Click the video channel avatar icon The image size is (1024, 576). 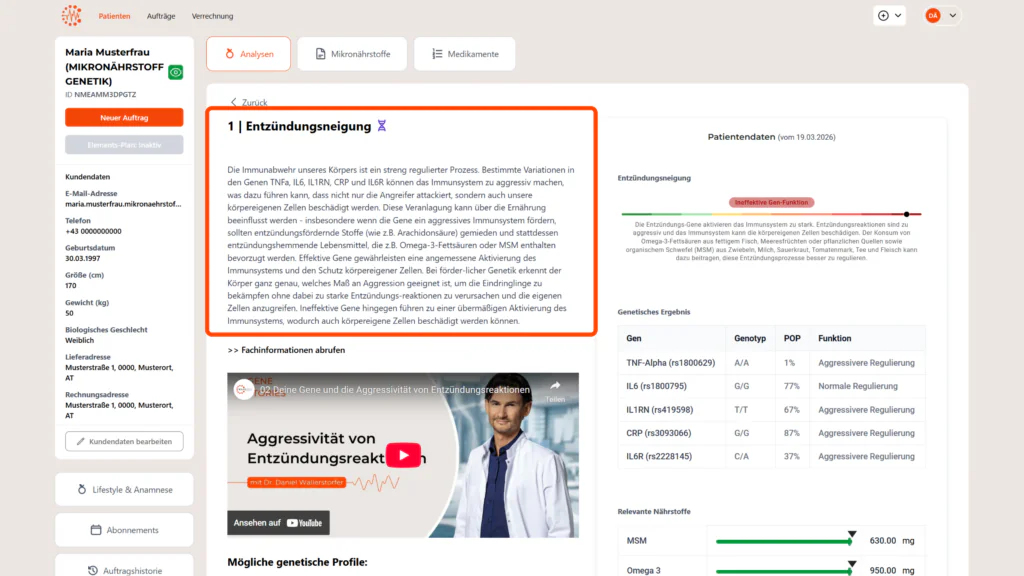coord(244,388)
